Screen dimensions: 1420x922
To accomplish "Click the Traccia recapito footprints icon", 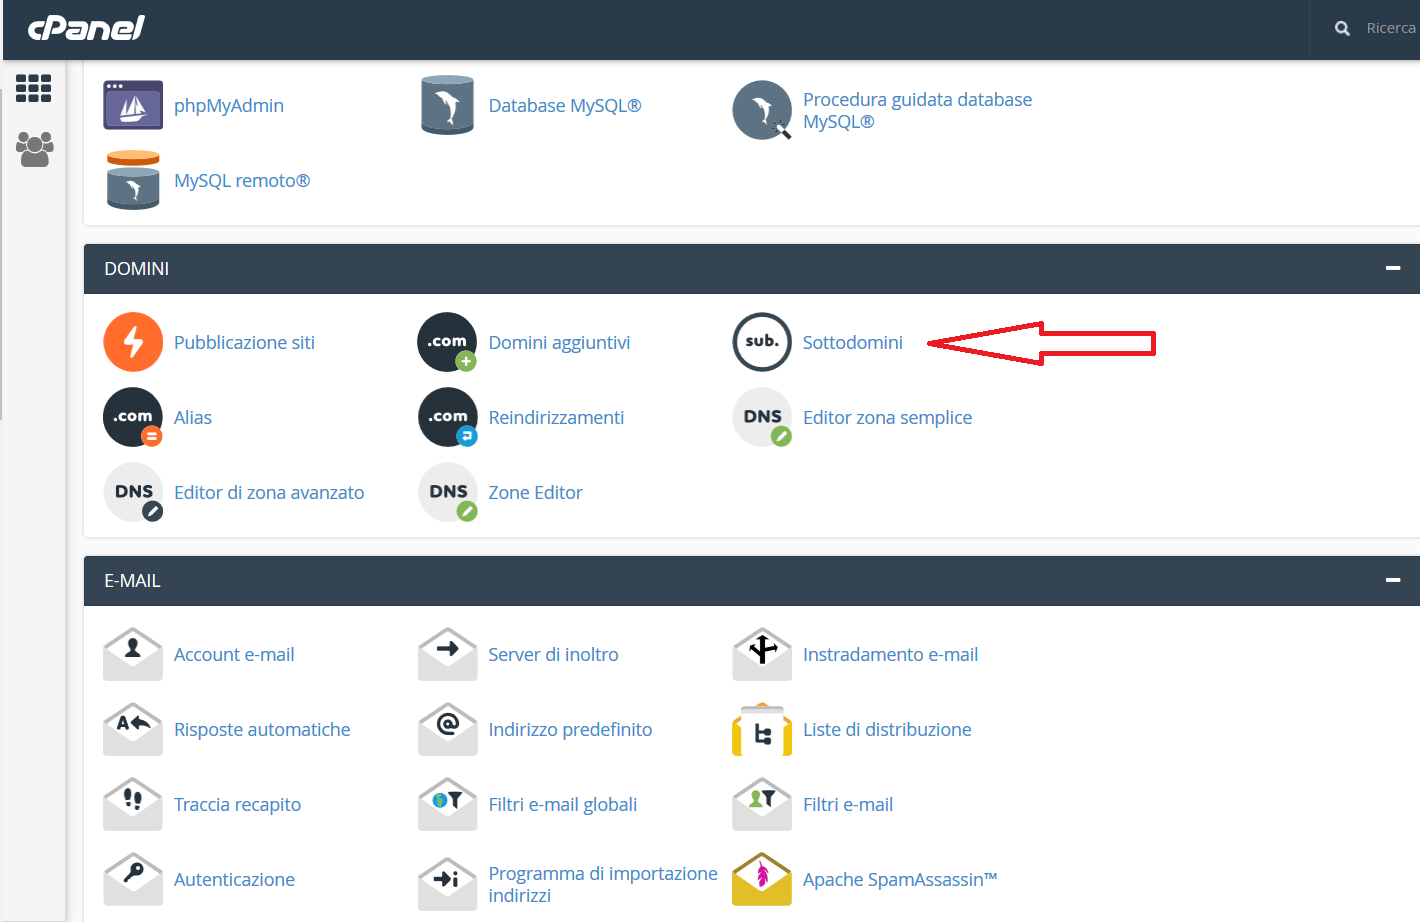I will pyautogui.click(x=133, y=804).
